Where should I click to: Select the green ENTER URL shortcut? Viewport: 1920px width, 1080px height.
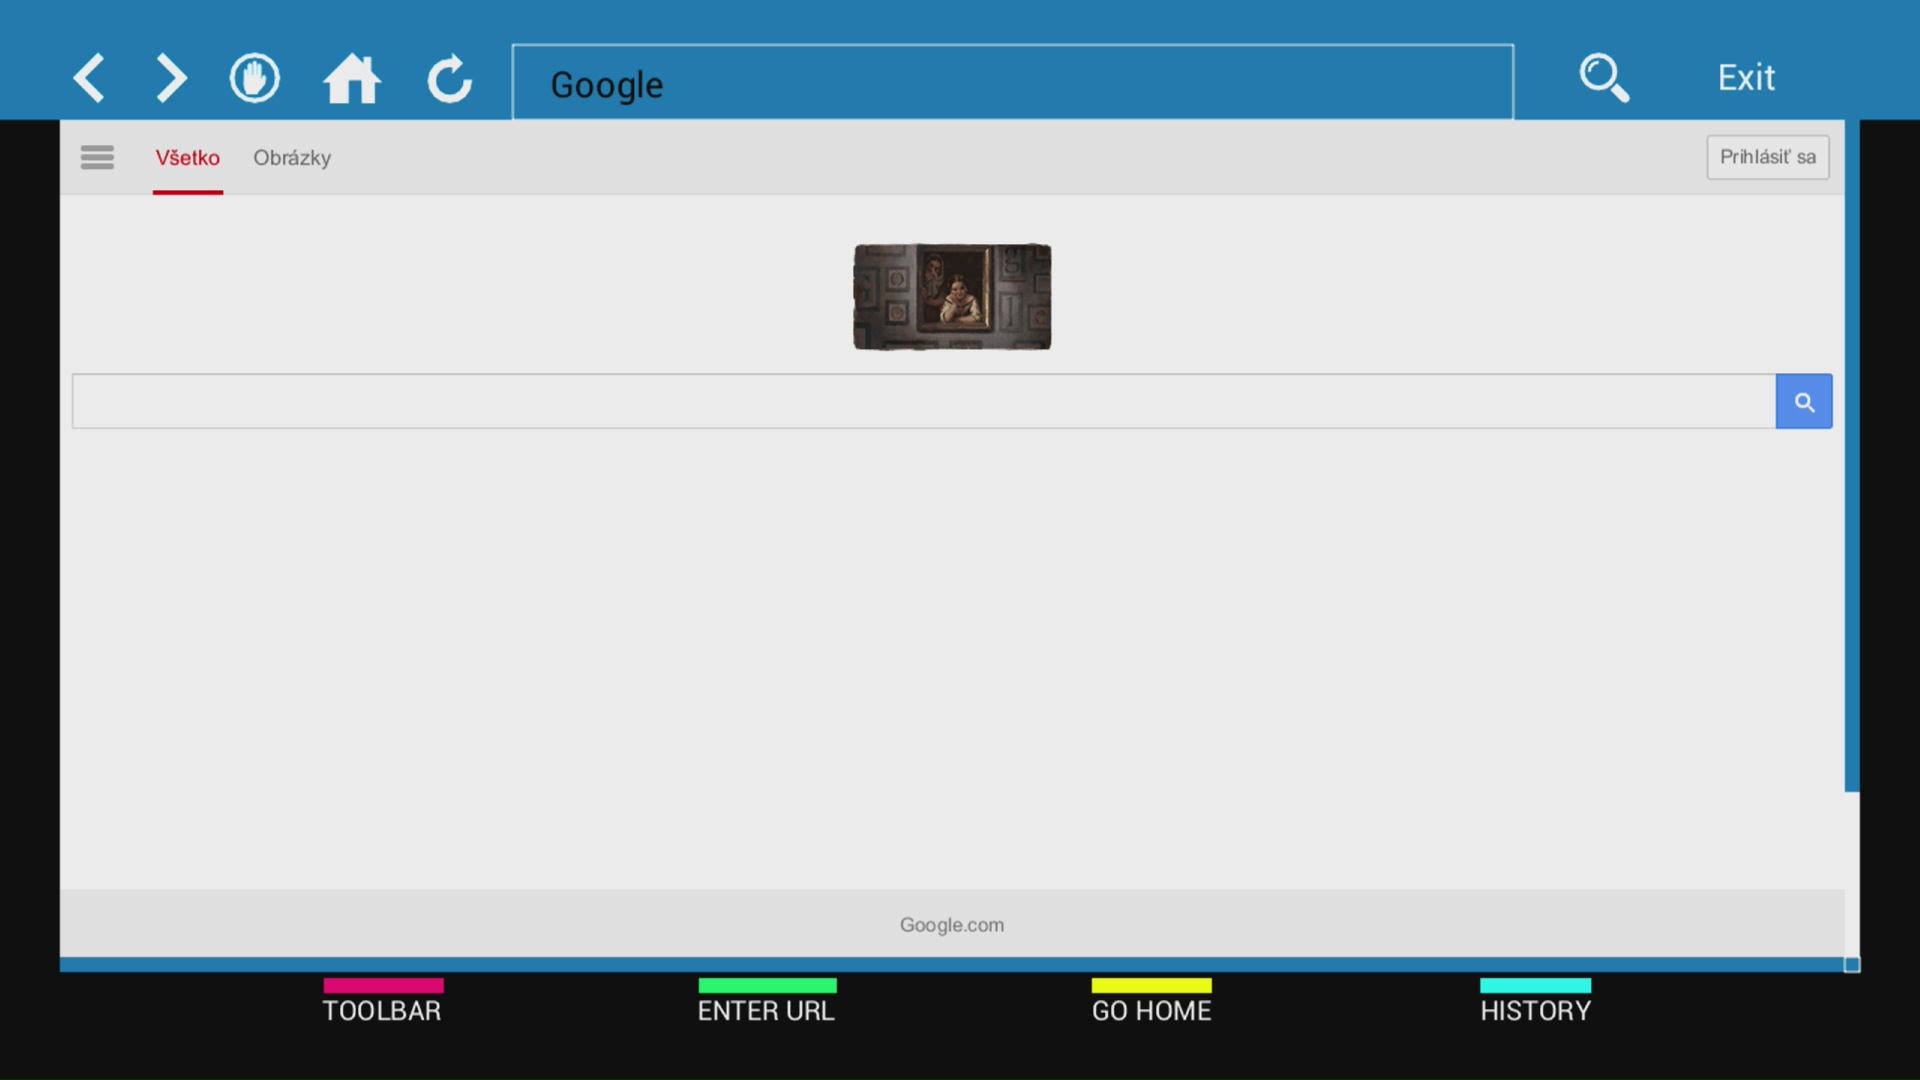pyautogui.click(x=766, y=1001)
